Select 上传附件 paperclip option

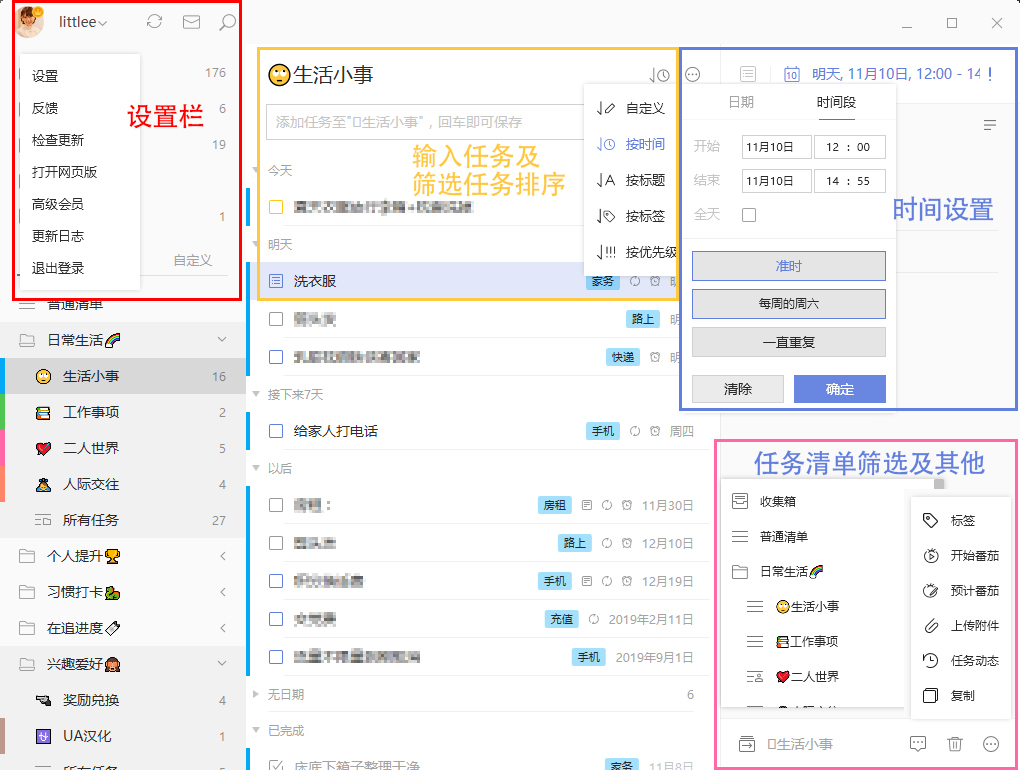(961, 626)
